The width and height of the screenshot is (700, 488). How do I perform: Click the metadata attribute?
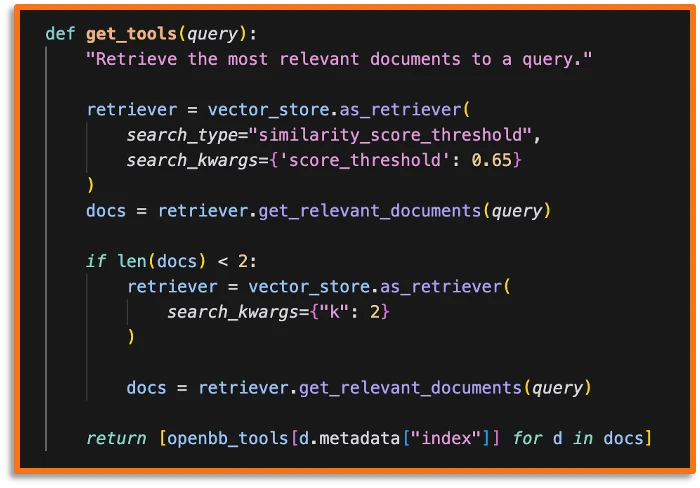[x=350, y=438]
